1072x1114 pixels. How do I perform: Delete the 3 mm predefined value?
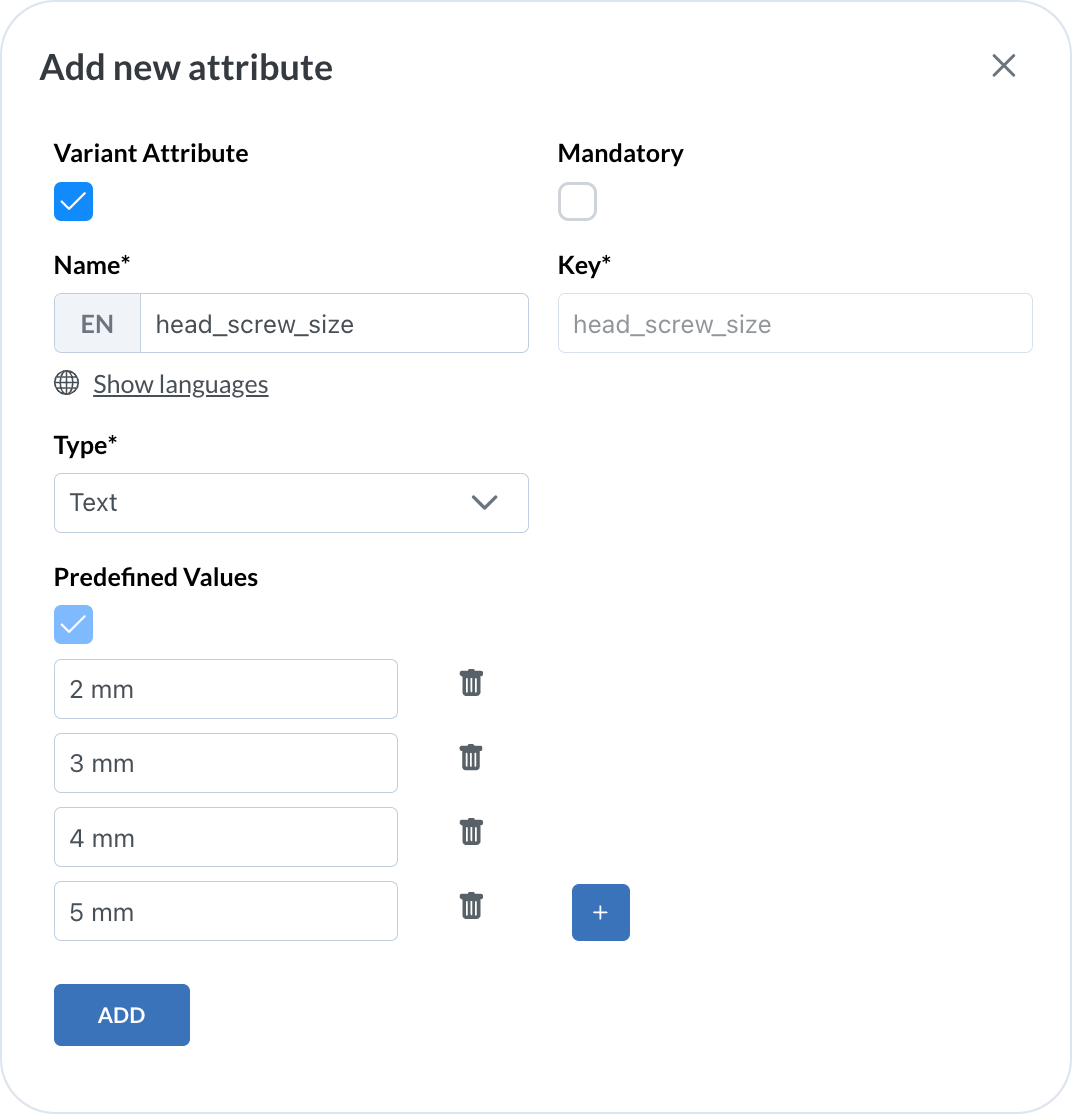(x=471, y=758)
